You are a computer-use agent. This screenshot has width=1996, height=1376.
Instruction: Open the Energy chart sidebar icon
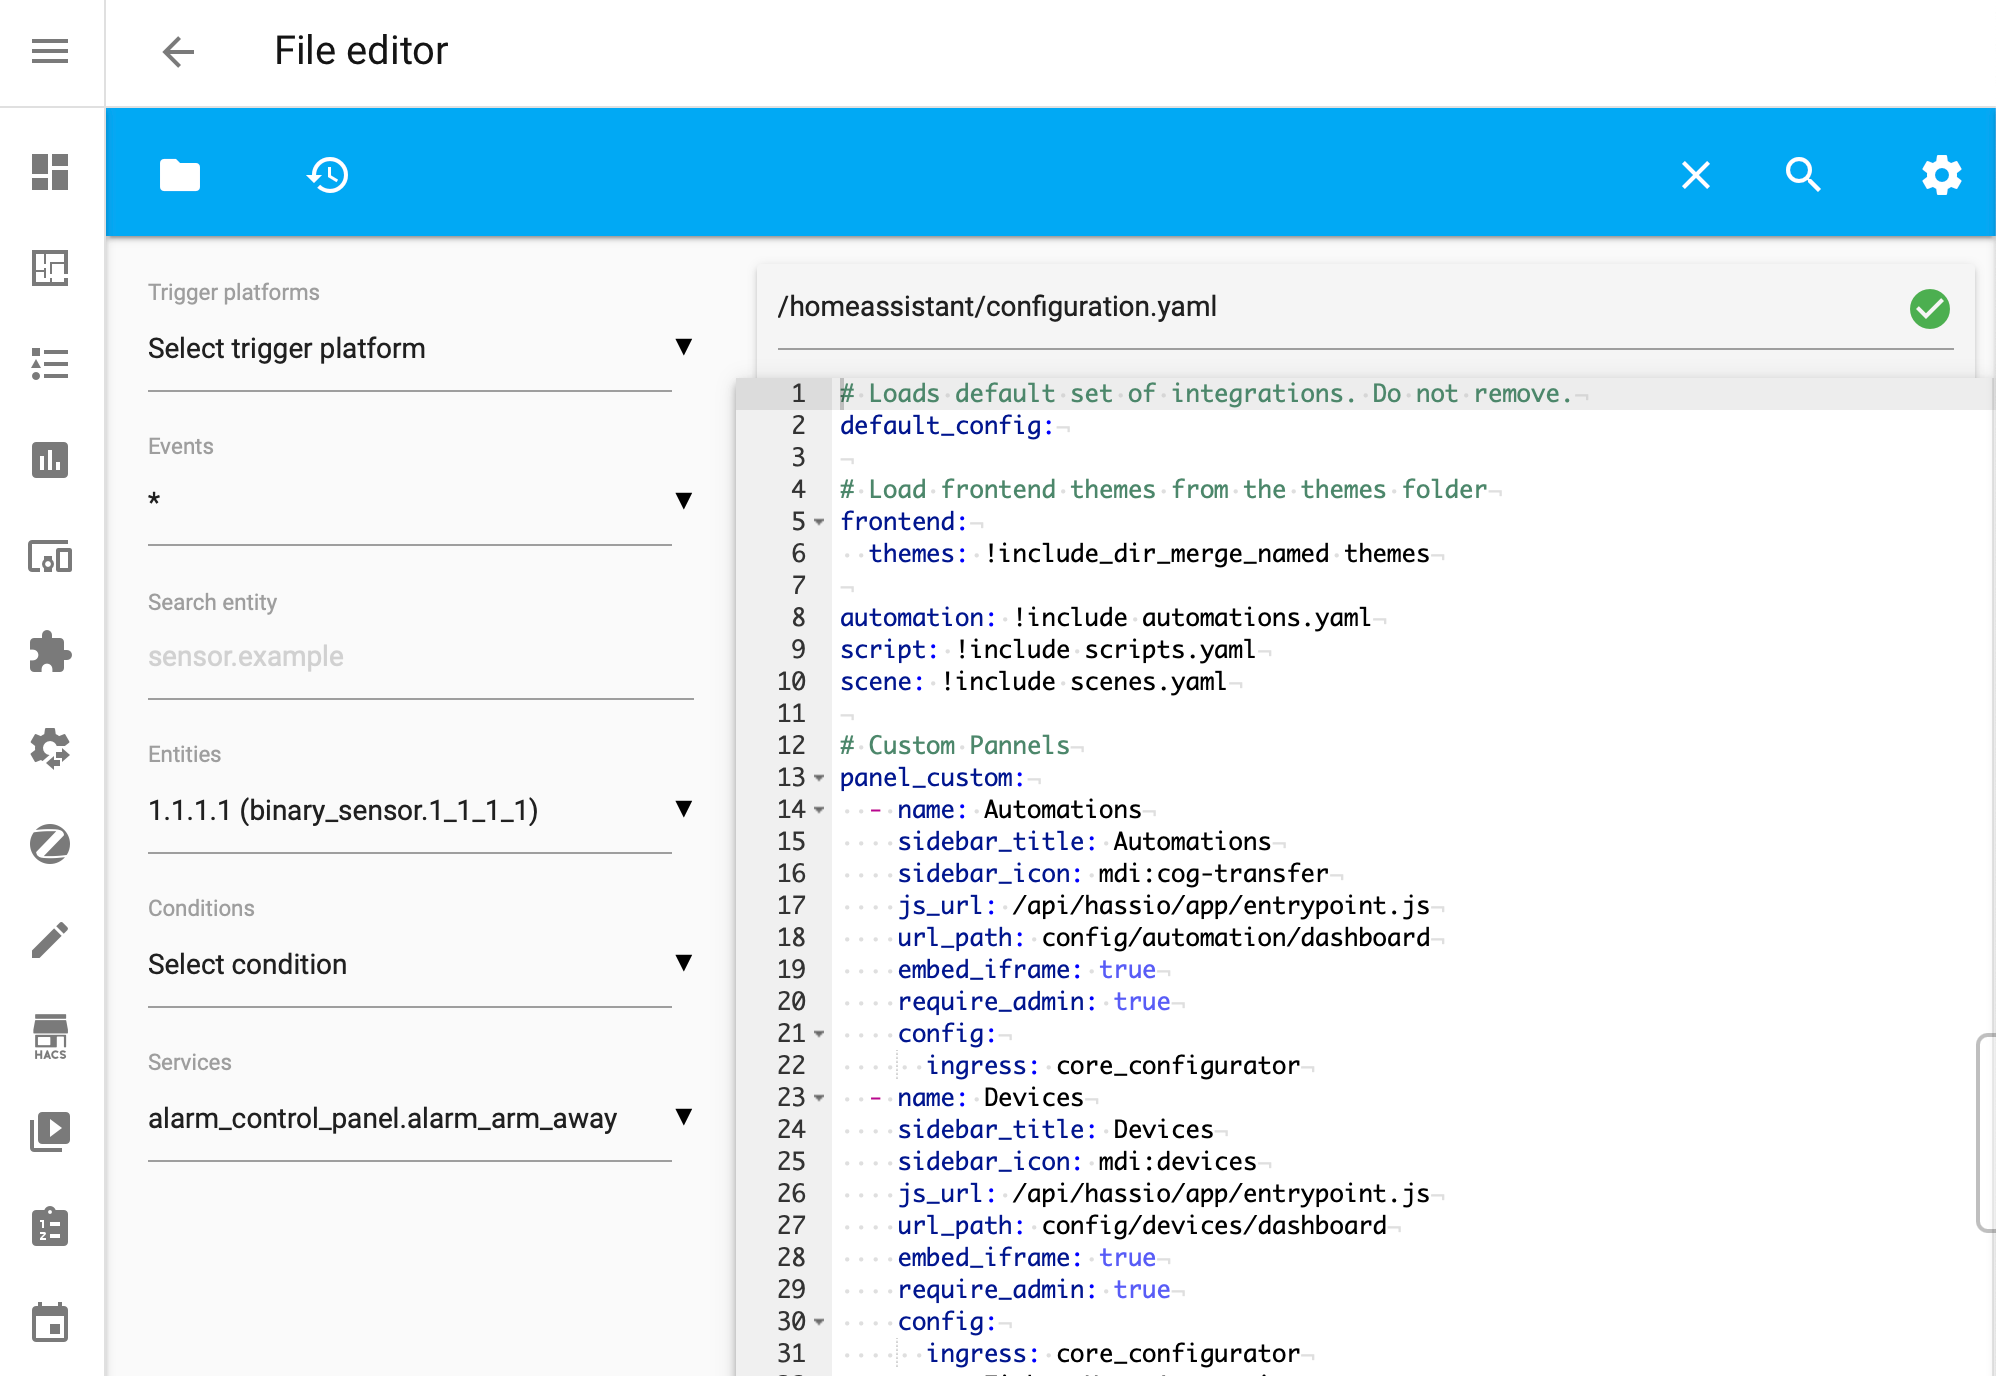(x=50, y=460)
